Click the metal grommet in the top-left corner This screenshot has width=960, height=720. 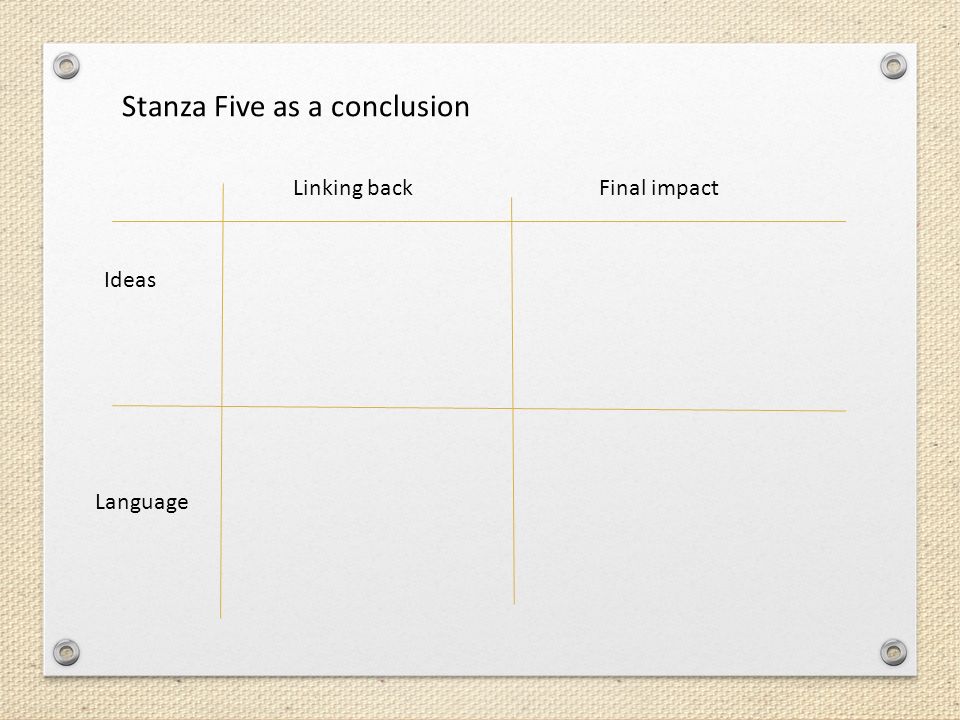(66, 66)
